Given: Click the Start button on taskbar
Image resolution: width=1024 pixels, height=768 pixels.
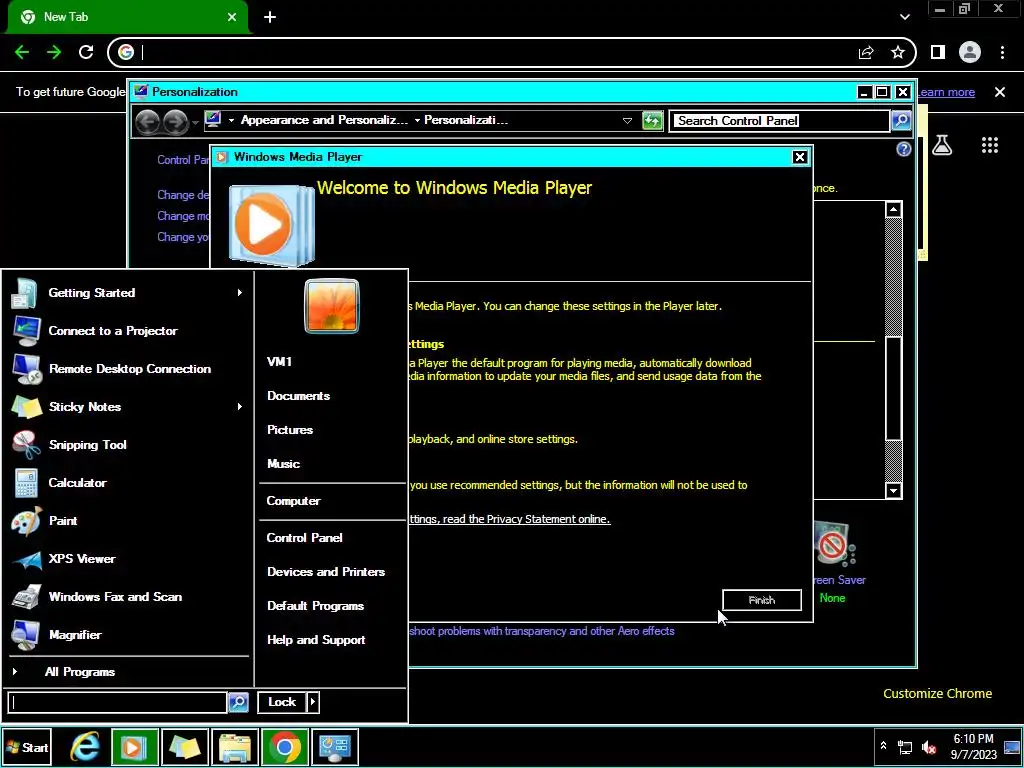Looking at the screenshot, I should coord(27,748).
